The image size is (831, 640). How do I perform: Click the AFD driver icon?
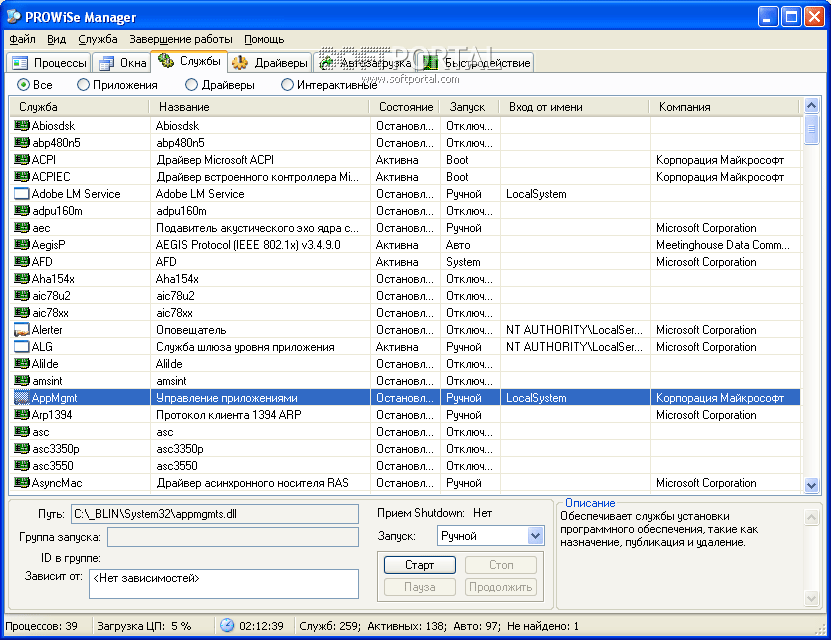[21, 262]
